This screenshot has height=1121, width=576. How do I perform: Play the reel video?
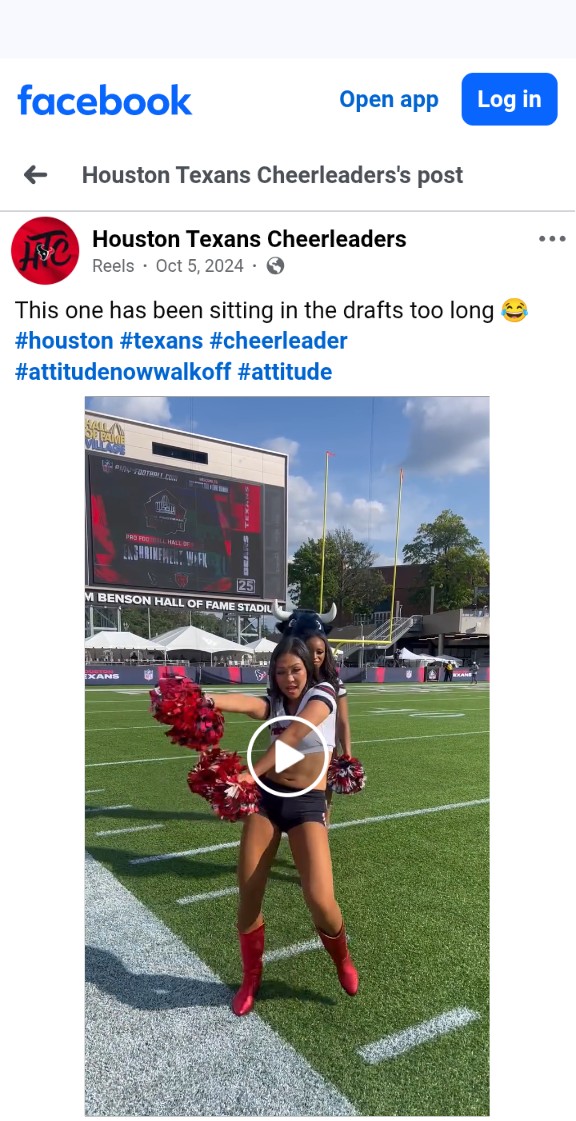coord(287,756)
